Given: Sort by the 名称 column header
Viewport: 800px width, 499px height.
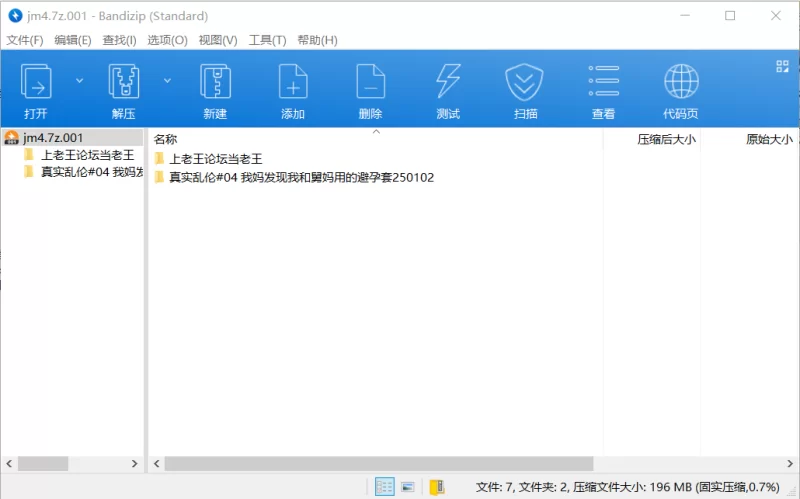Looking at the screenshot, I should pyautogui.click(x=166, y=140).
